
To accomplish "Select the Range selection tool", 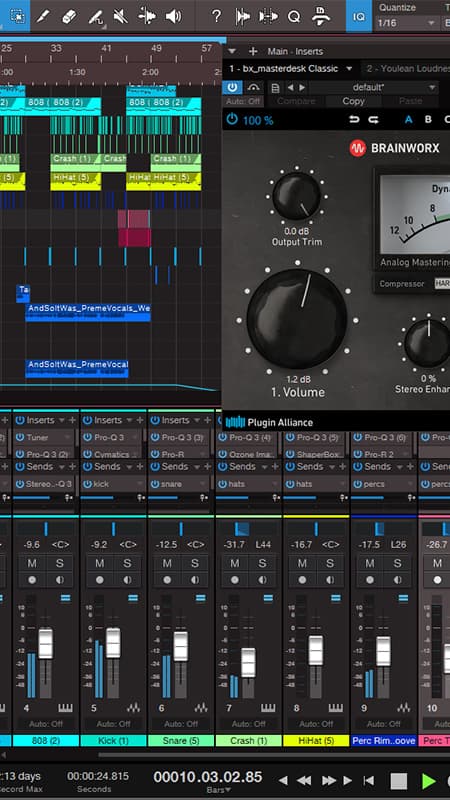I will coord(17,16).
